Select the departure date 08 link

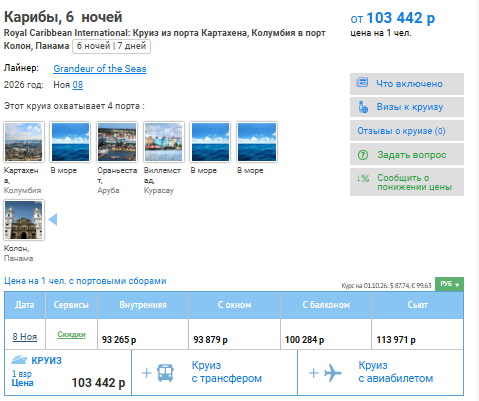coord(78,85)
